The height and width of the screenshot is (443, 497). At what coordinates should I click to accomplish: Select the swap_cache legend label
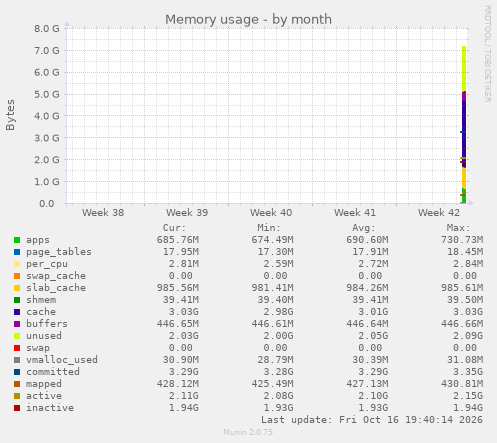pos(56,276)
